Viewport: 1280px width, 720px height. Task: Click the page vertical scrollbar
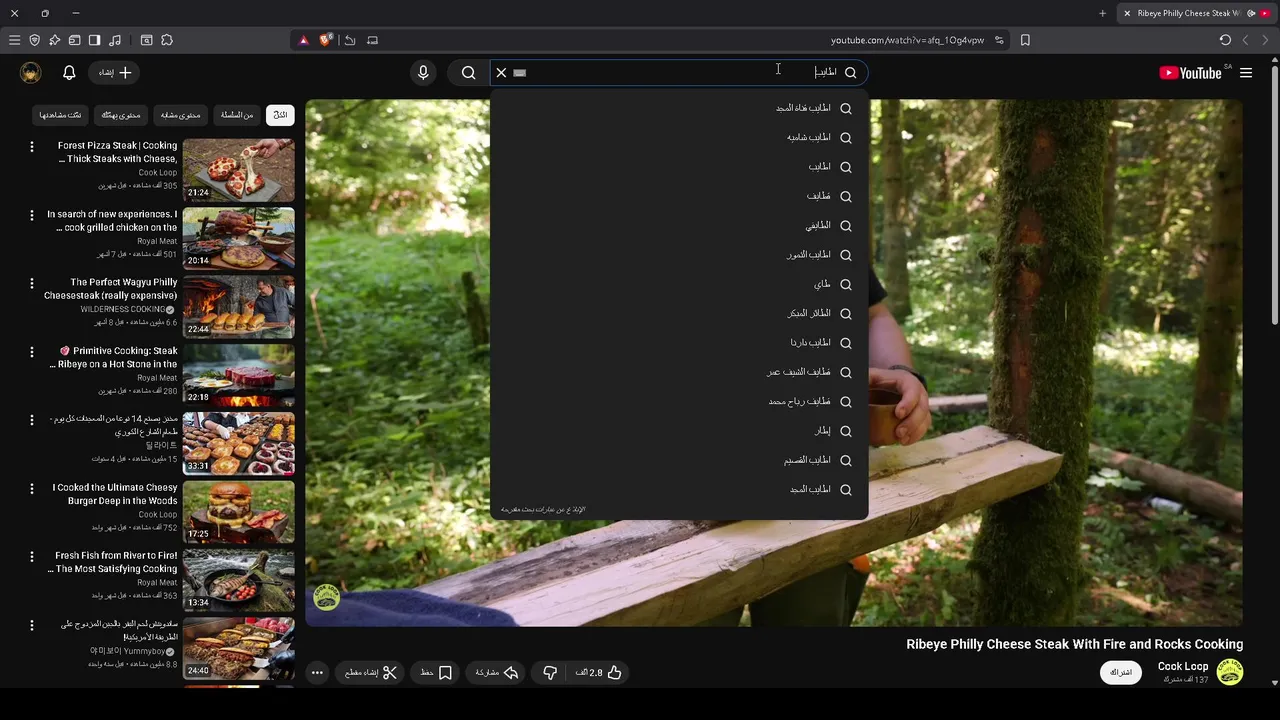(x=1274, y=195)
